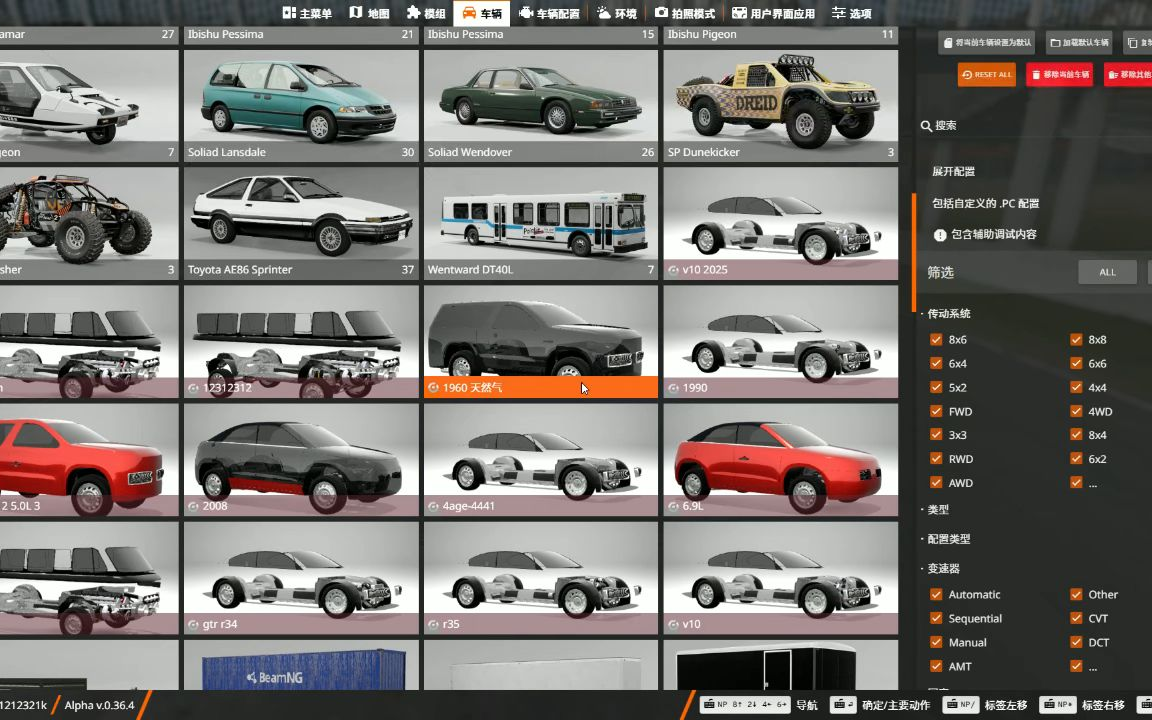Uncheck the Automatic transmission checkbox
This screenshot has height=720, width=1152.
[x=936, y=594]
